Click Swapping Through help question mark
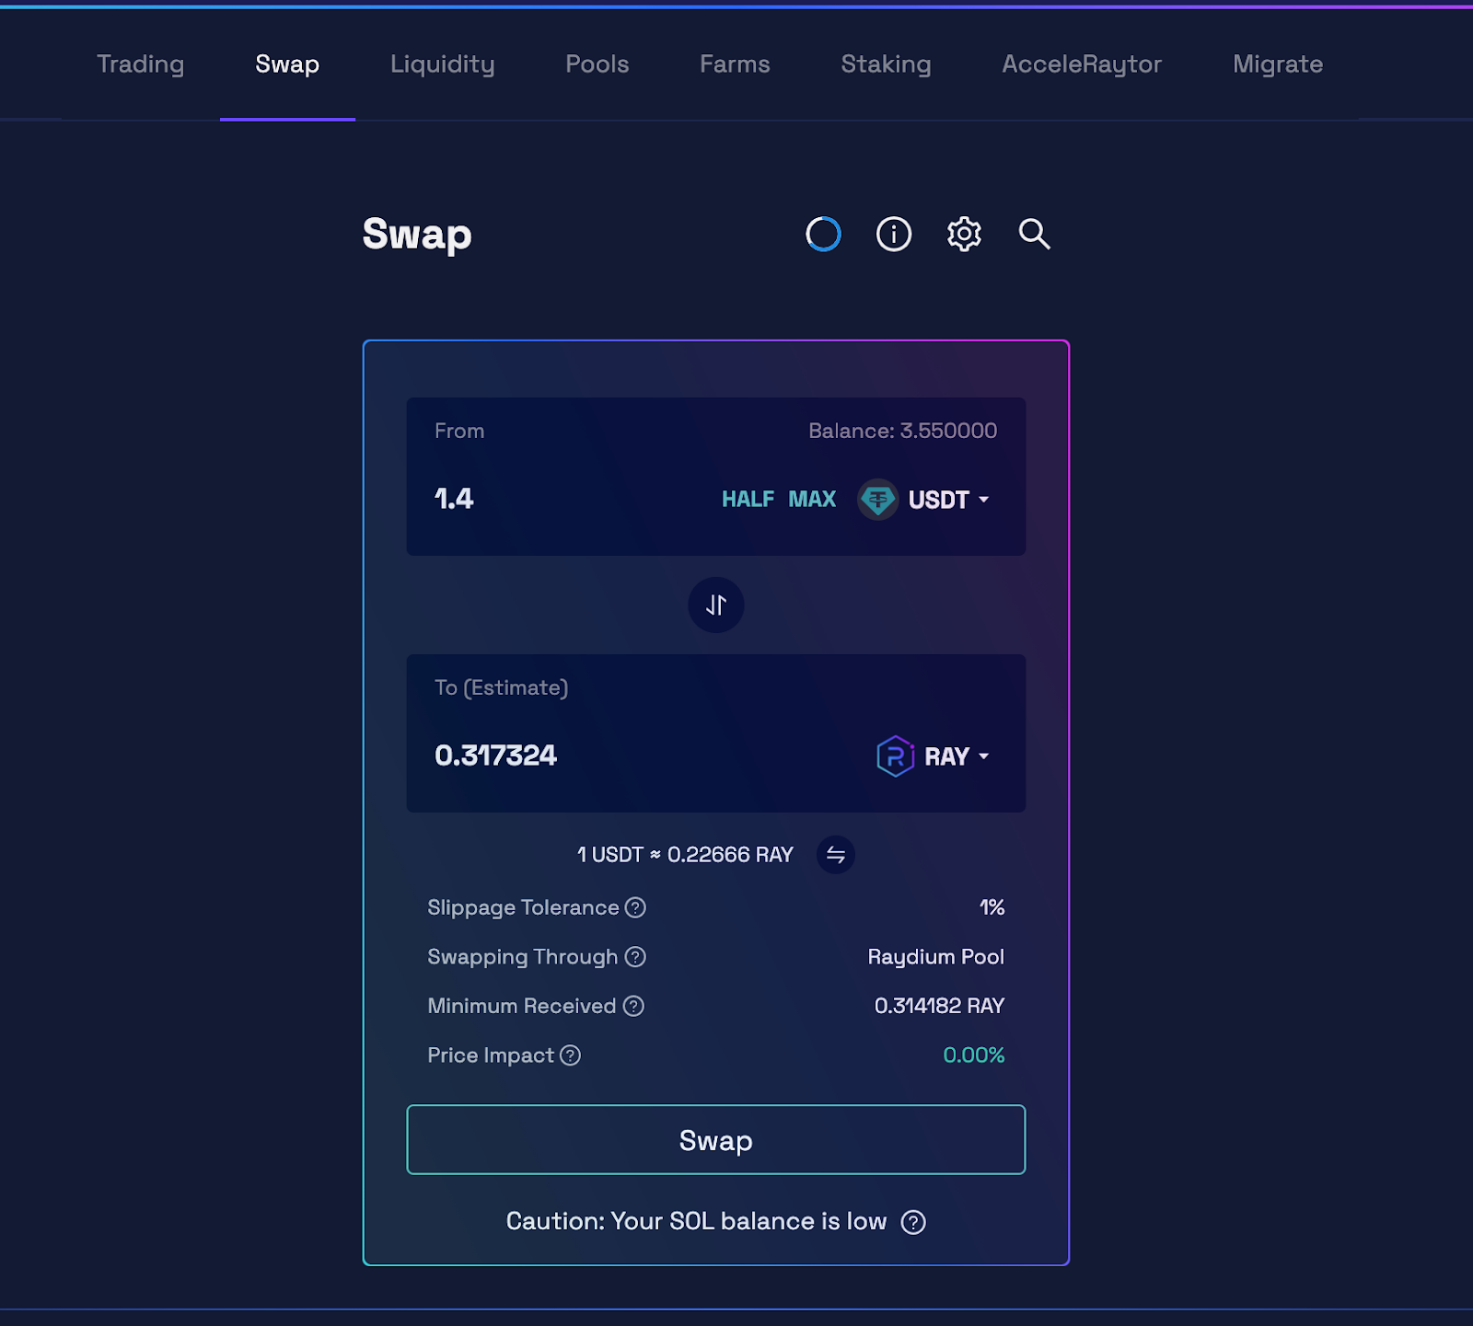 pyautogui.click(x=635, y=957)
